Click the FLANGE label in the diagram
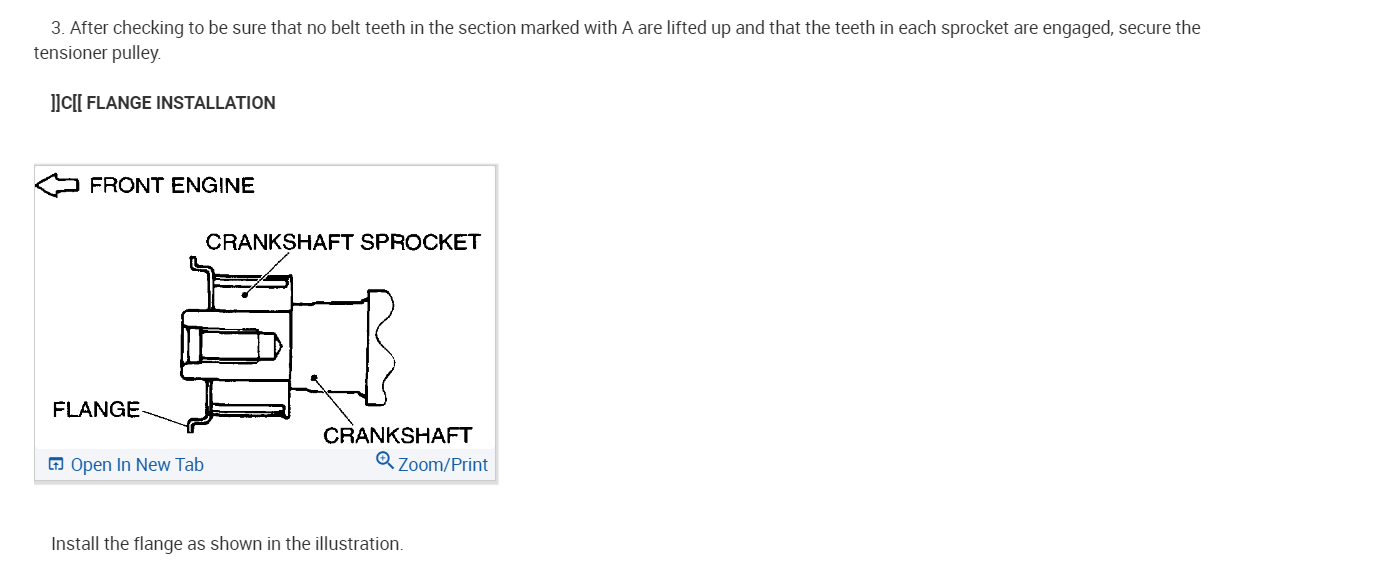This screenshot has height=568, width=1391. tap(96, 409)
